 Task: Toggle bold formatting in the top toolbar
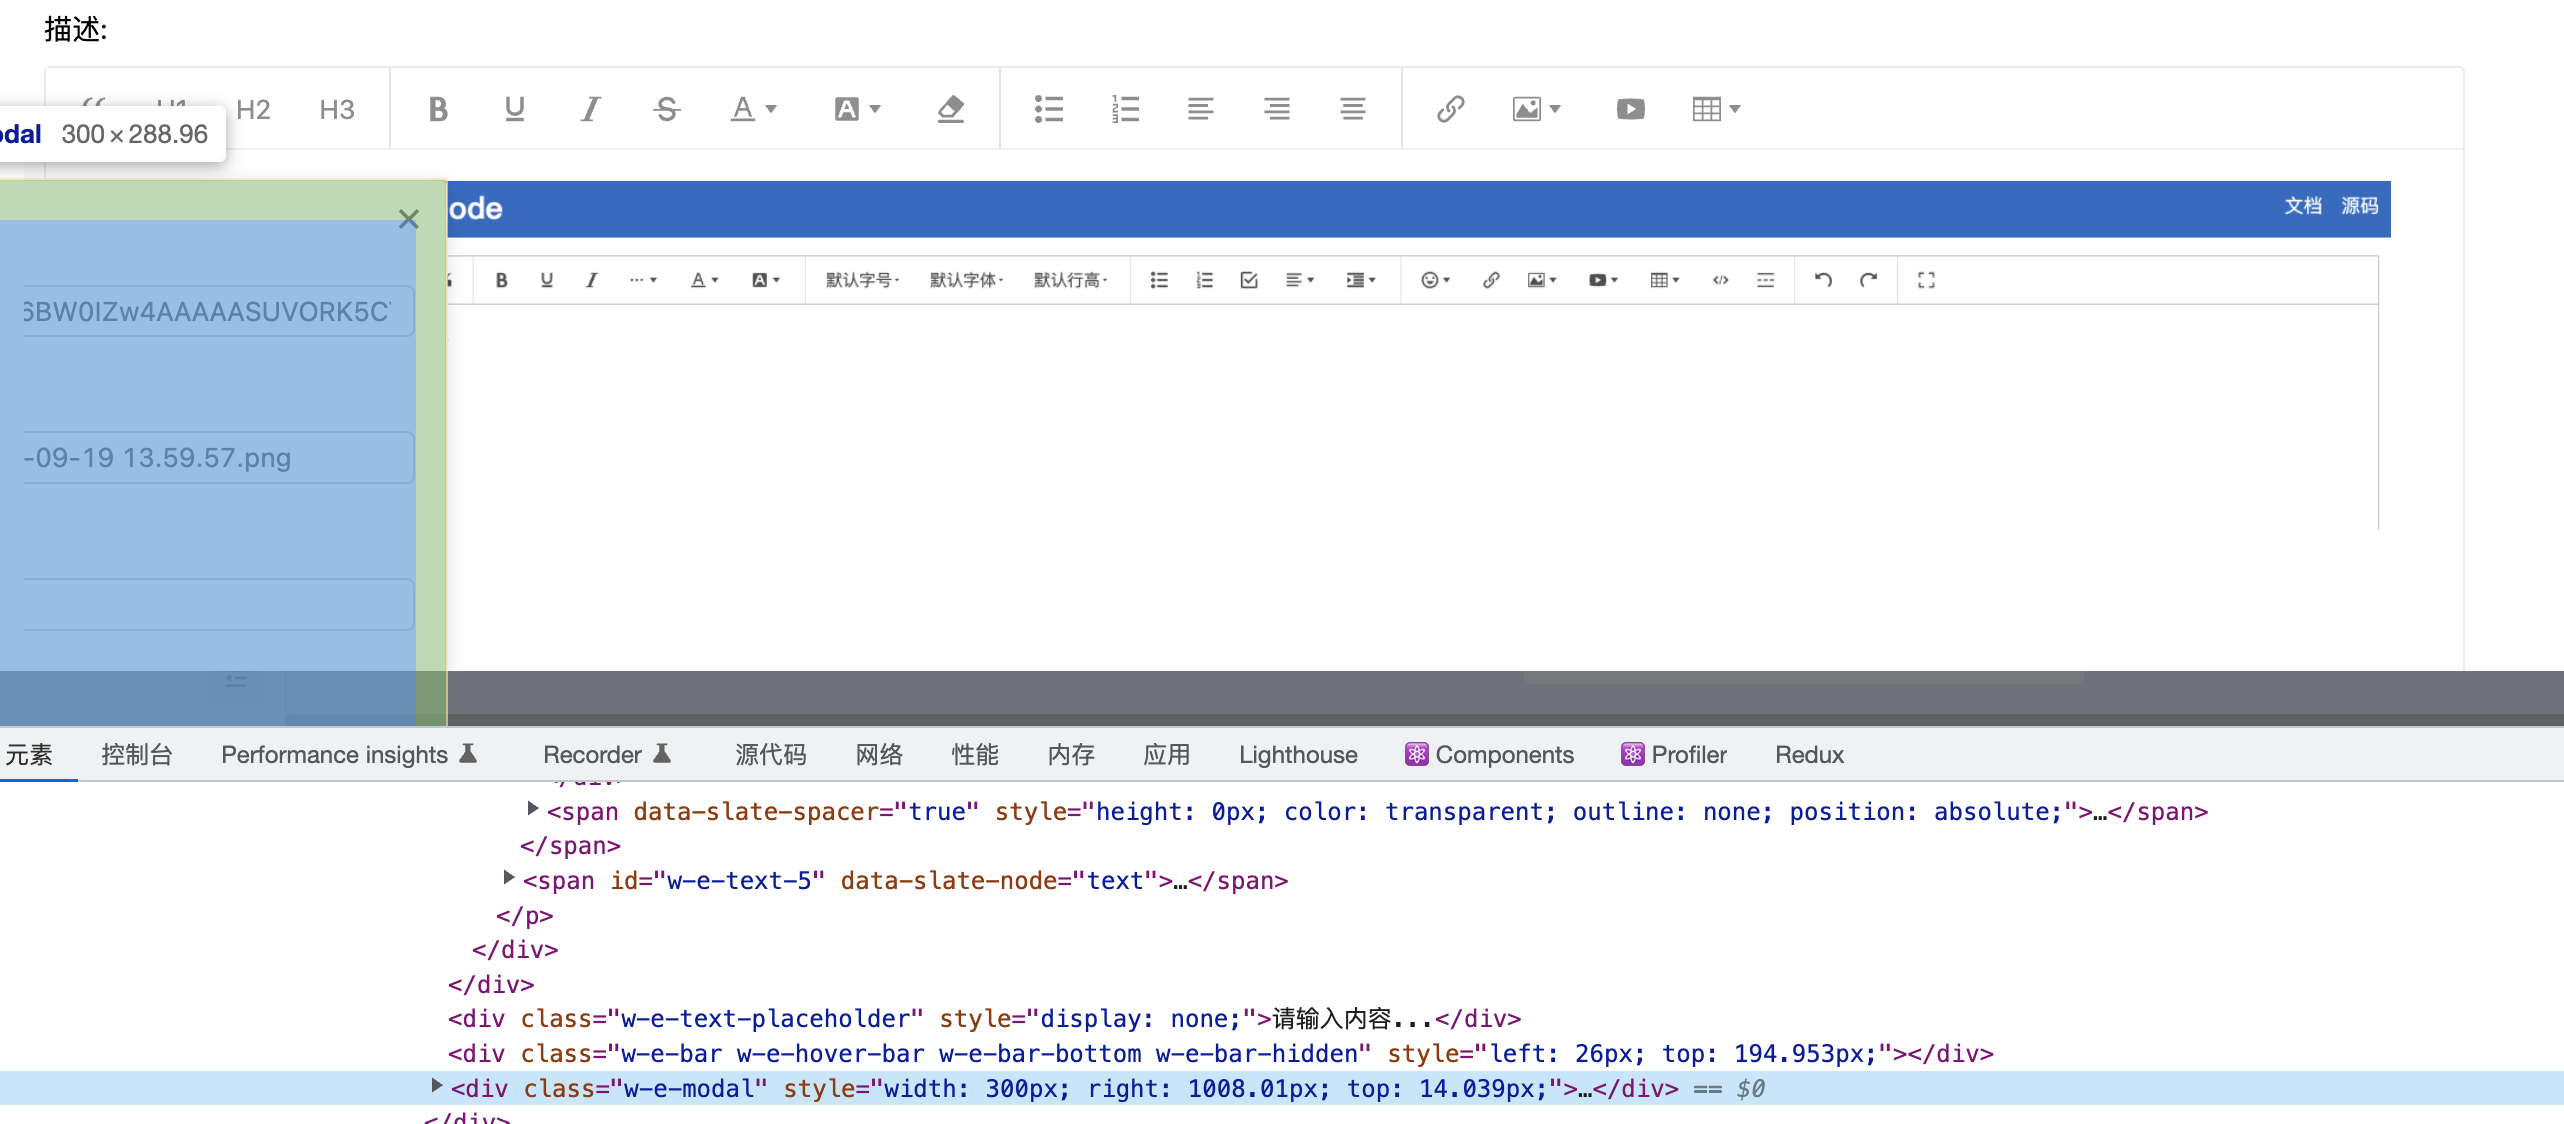(437, 109)
